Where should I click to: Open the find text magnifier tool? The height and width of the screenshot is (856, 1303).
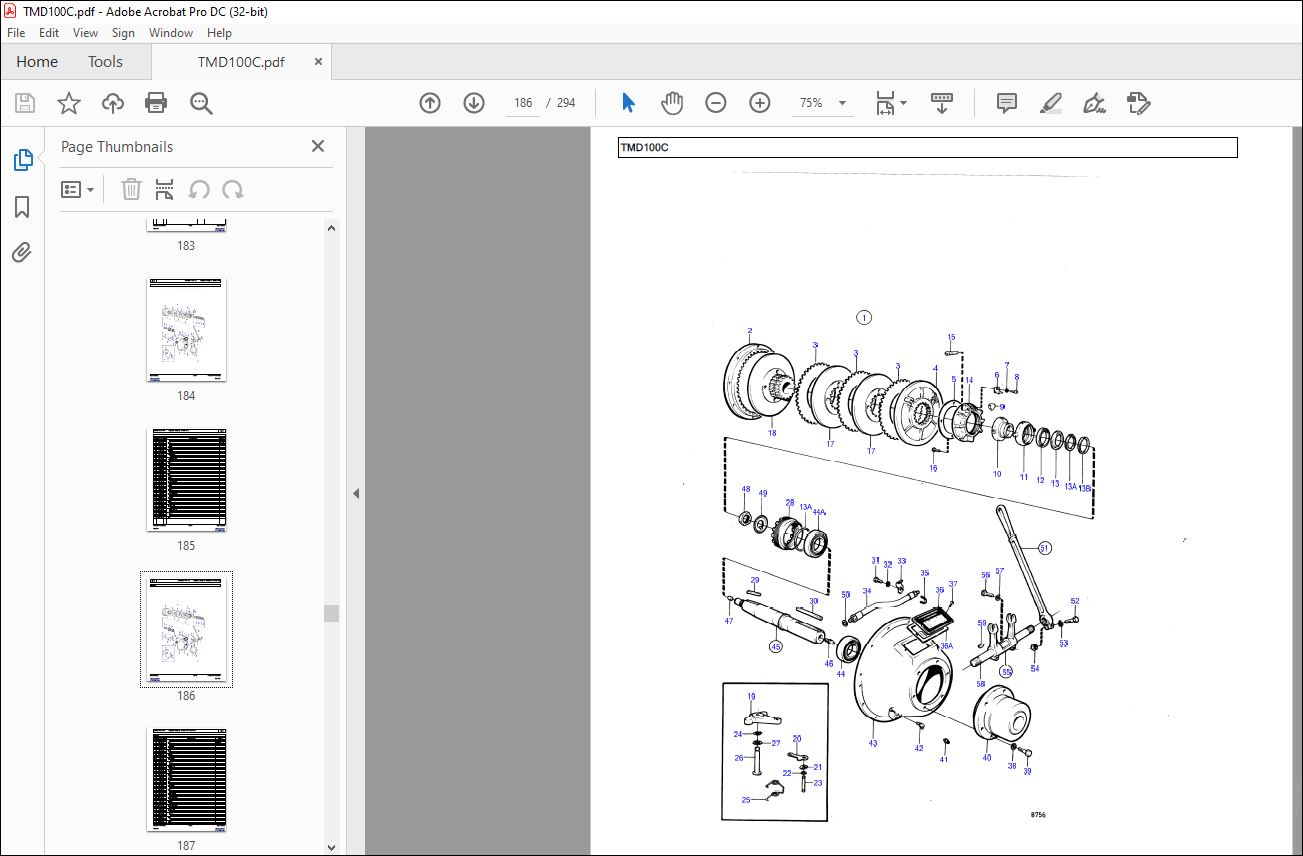(x=201, y=103)
